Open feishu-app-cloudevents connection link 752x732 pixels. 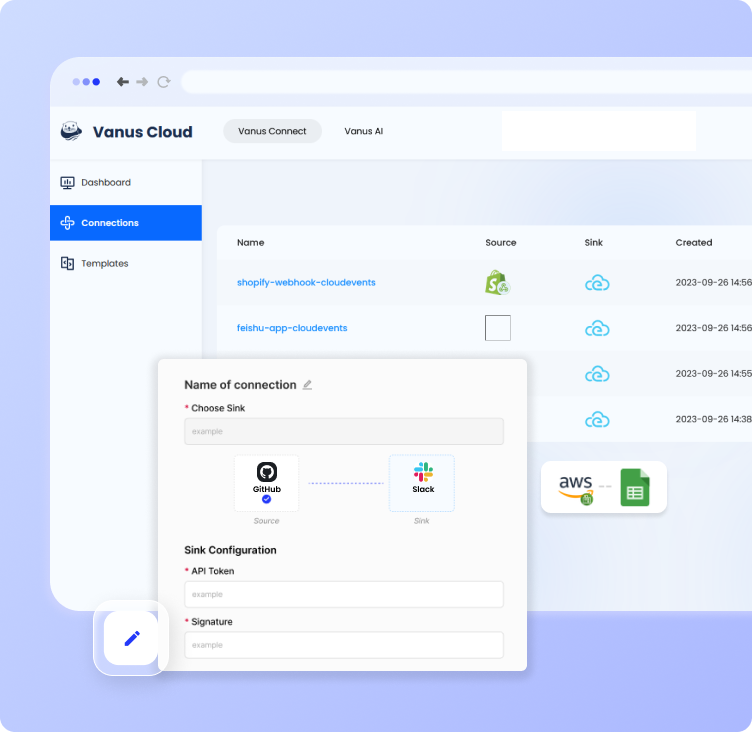[x=292, y=328]
